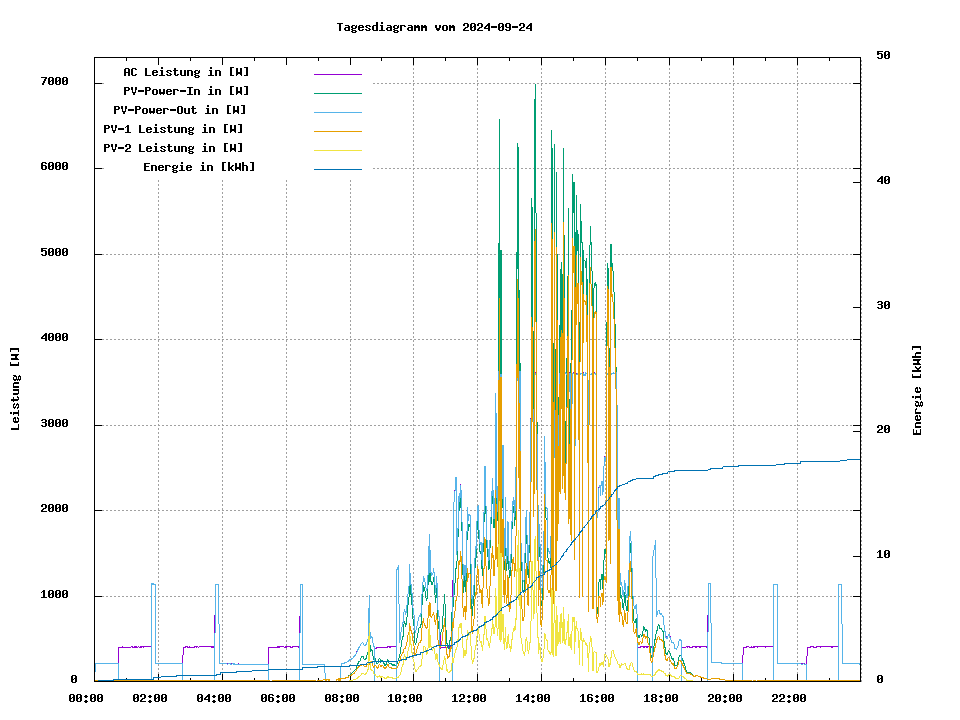
Task: Click the right axis title 'Energie [kWh]'
Action: click(x=917, y=390)
